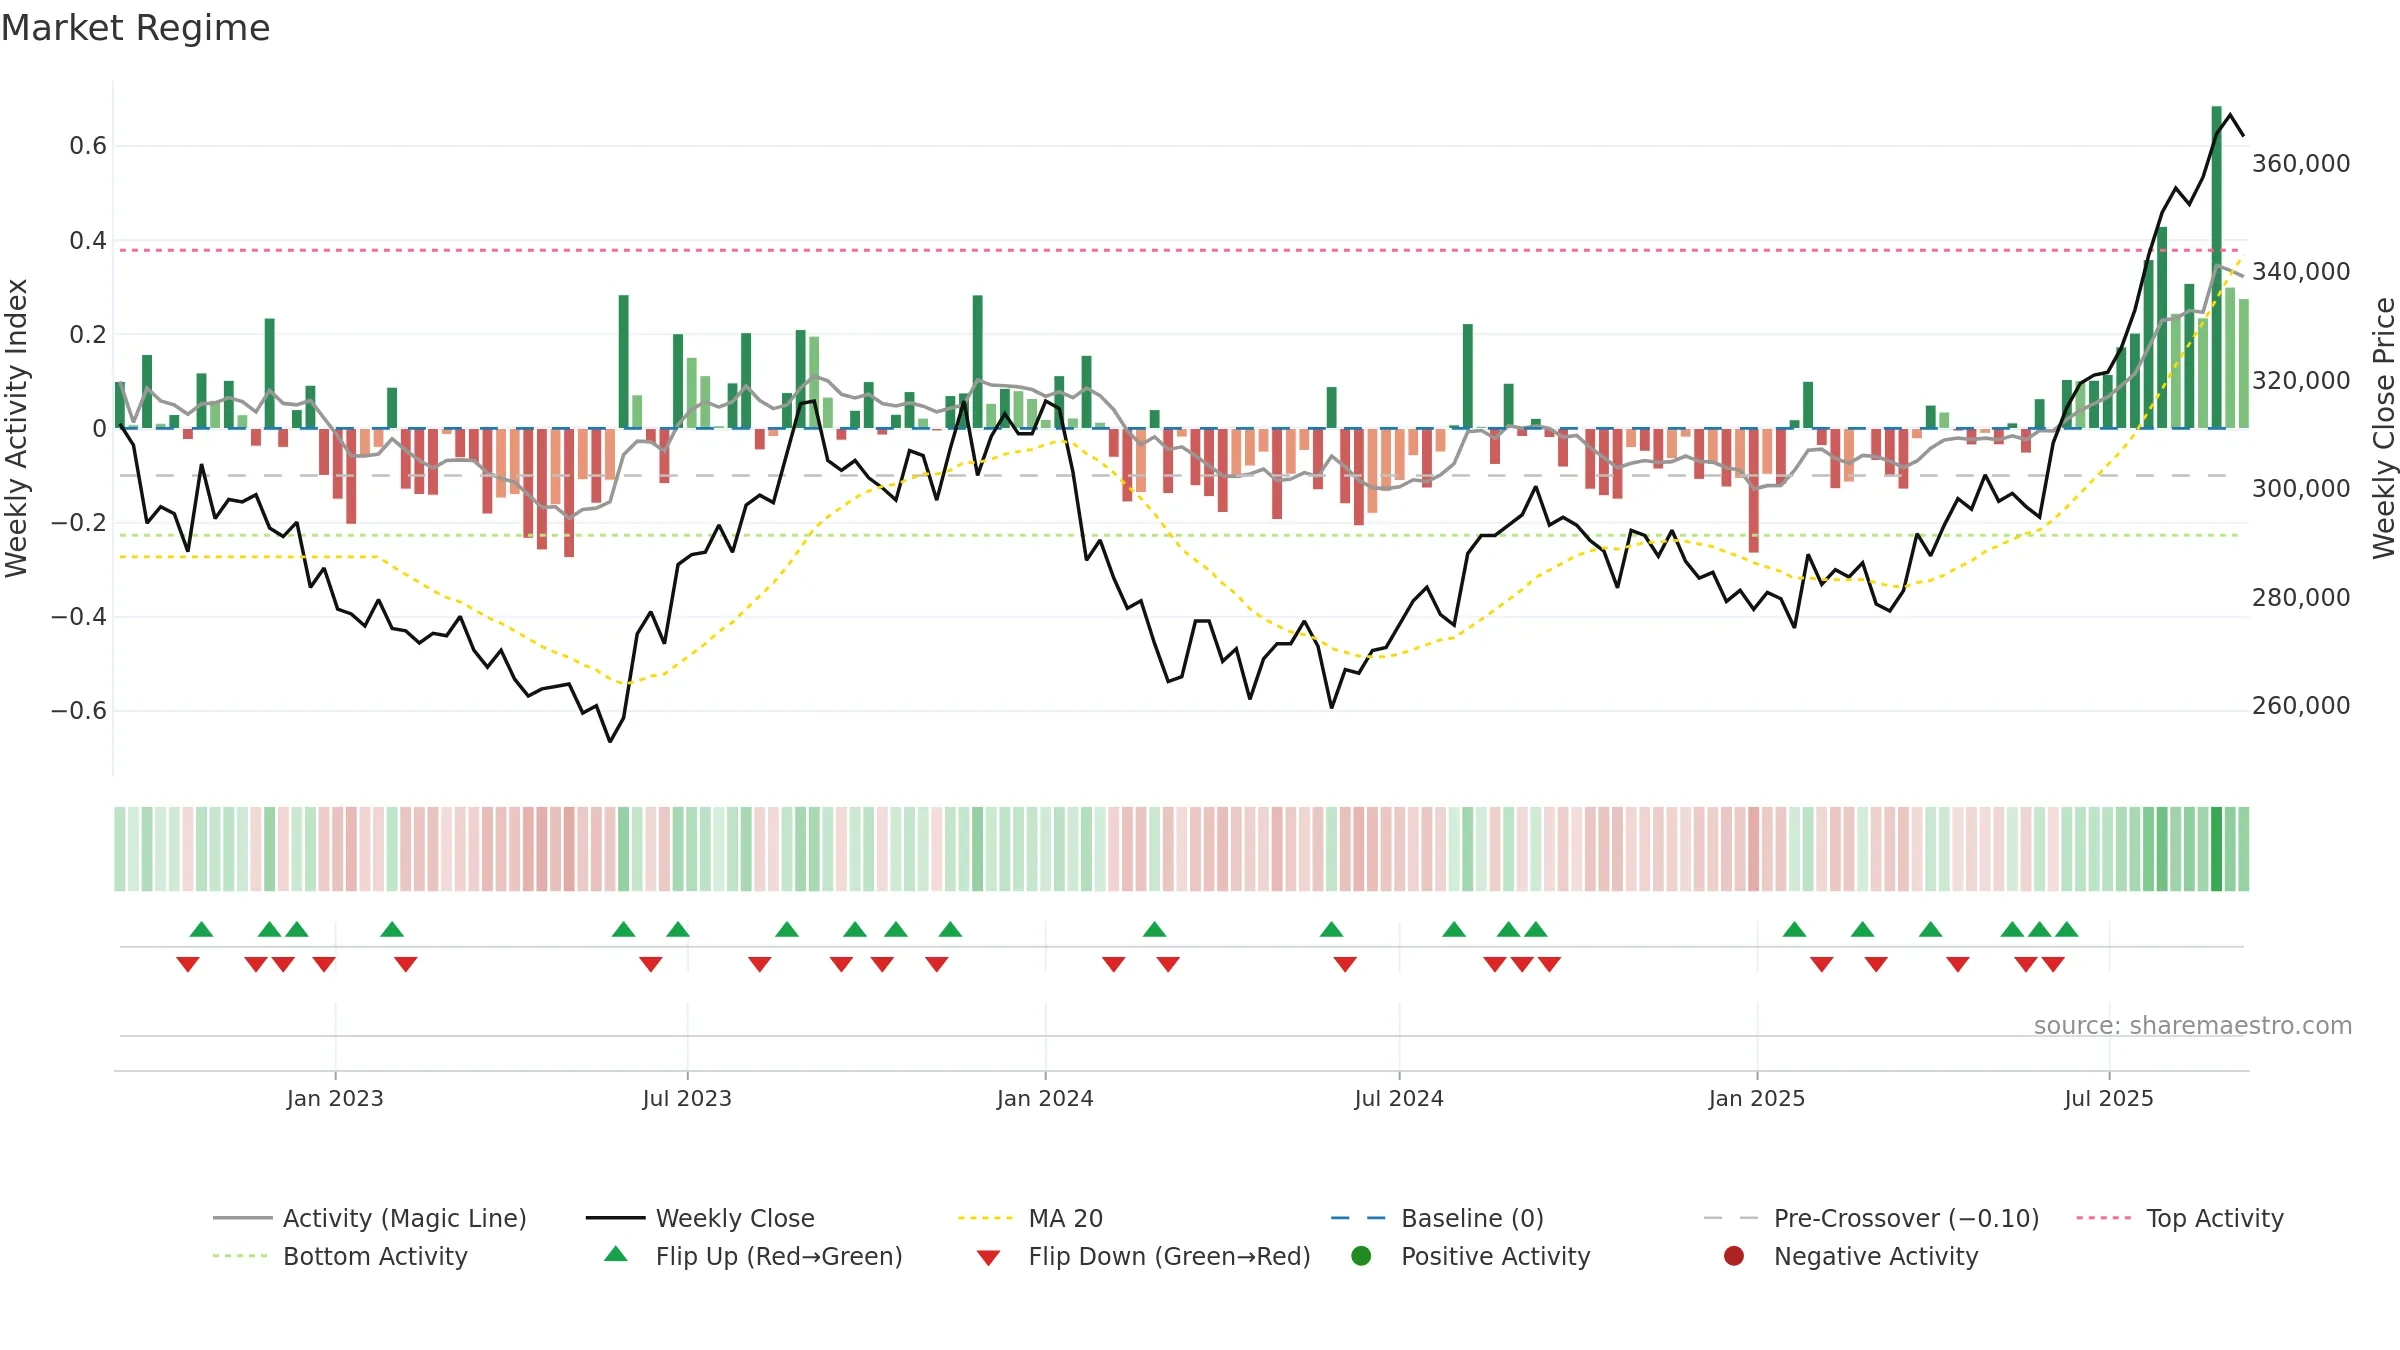2400x1350 pixels.
Task: Toggle the Activity (Magic Line) legend entry
Action: [x=370, y=1218]
